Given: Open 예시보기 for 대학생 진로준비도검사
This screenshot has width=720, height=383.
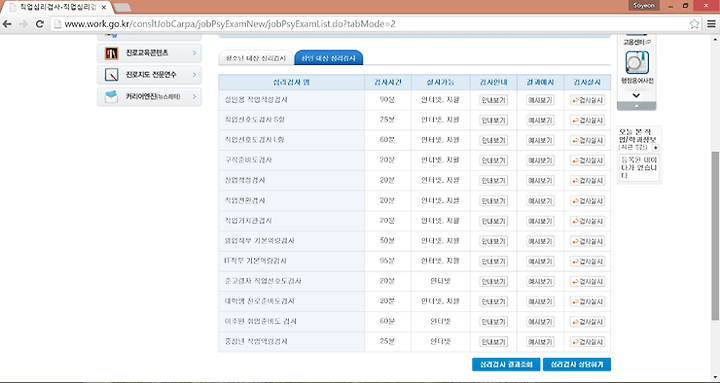Looking at the screenshot, I should point(540,302).
